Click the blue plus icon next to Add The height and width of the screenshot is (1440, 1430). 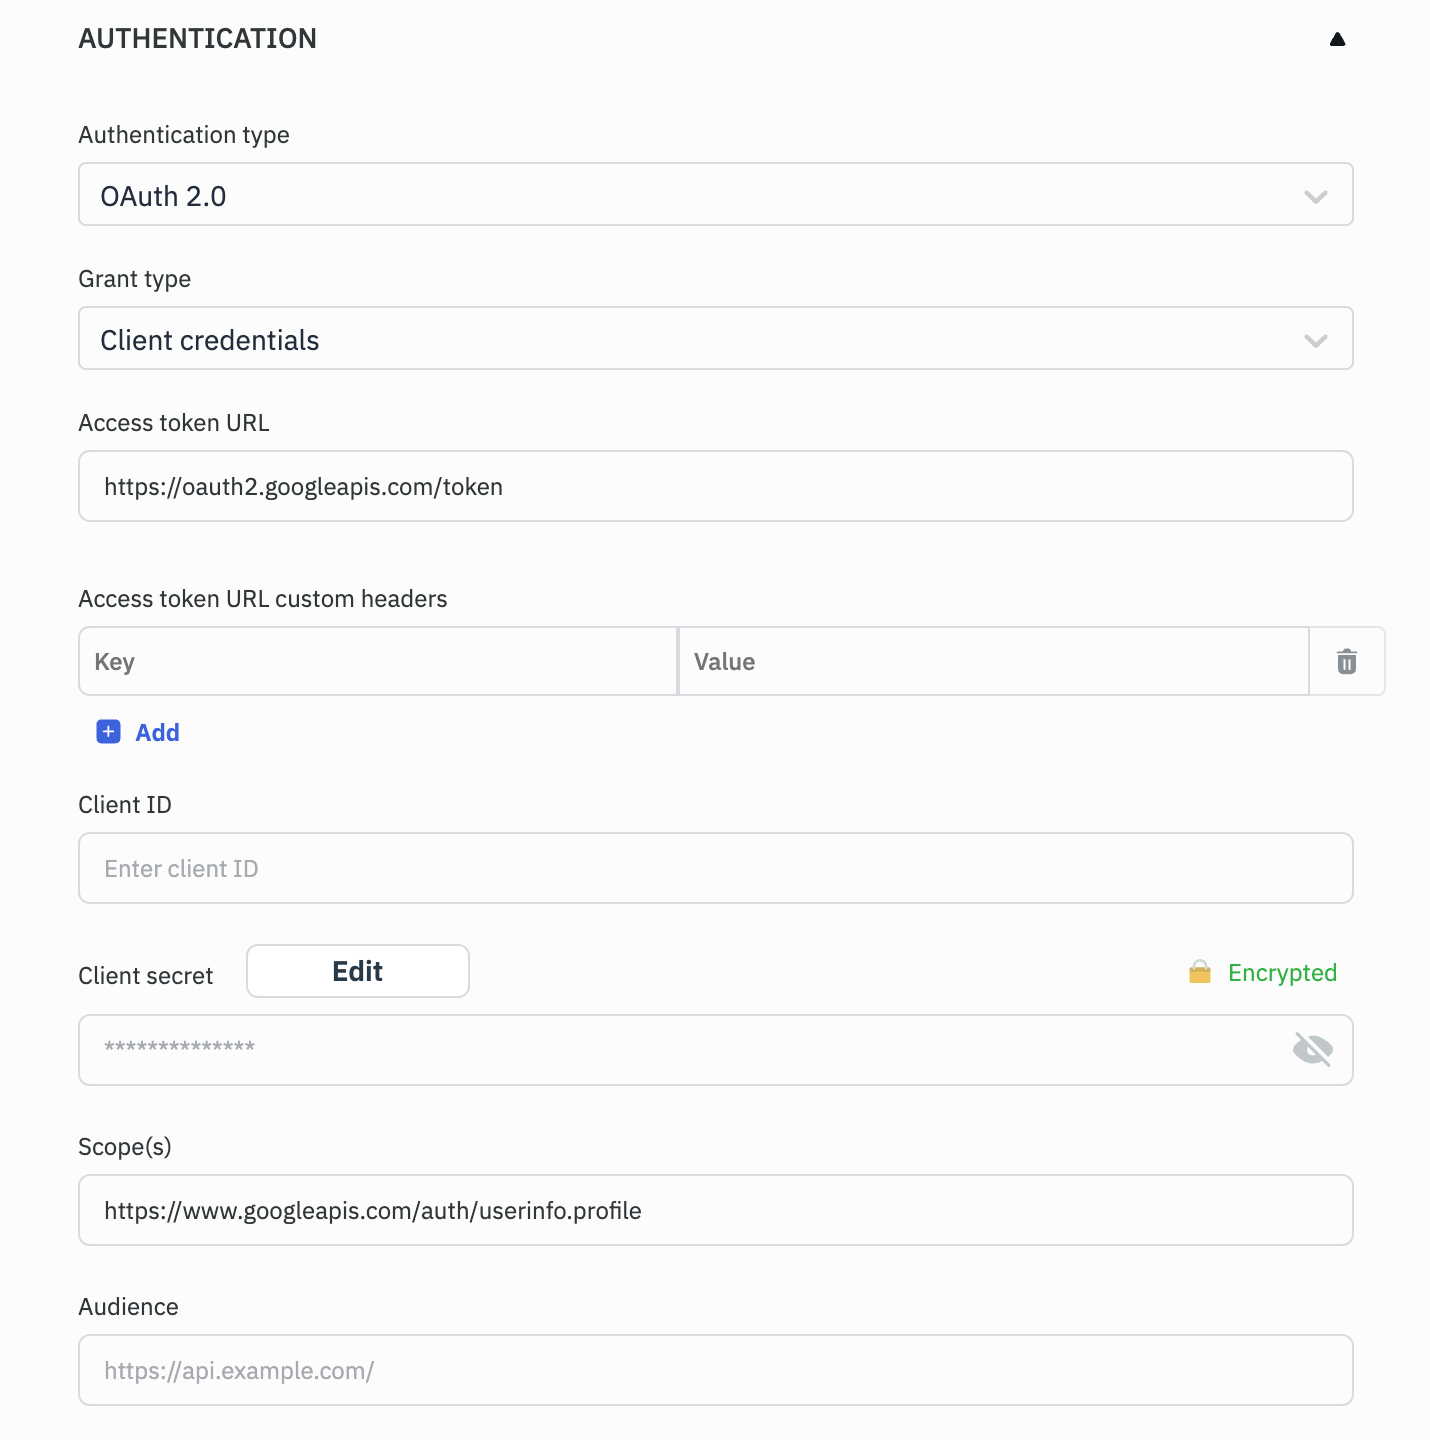[108, 732]
